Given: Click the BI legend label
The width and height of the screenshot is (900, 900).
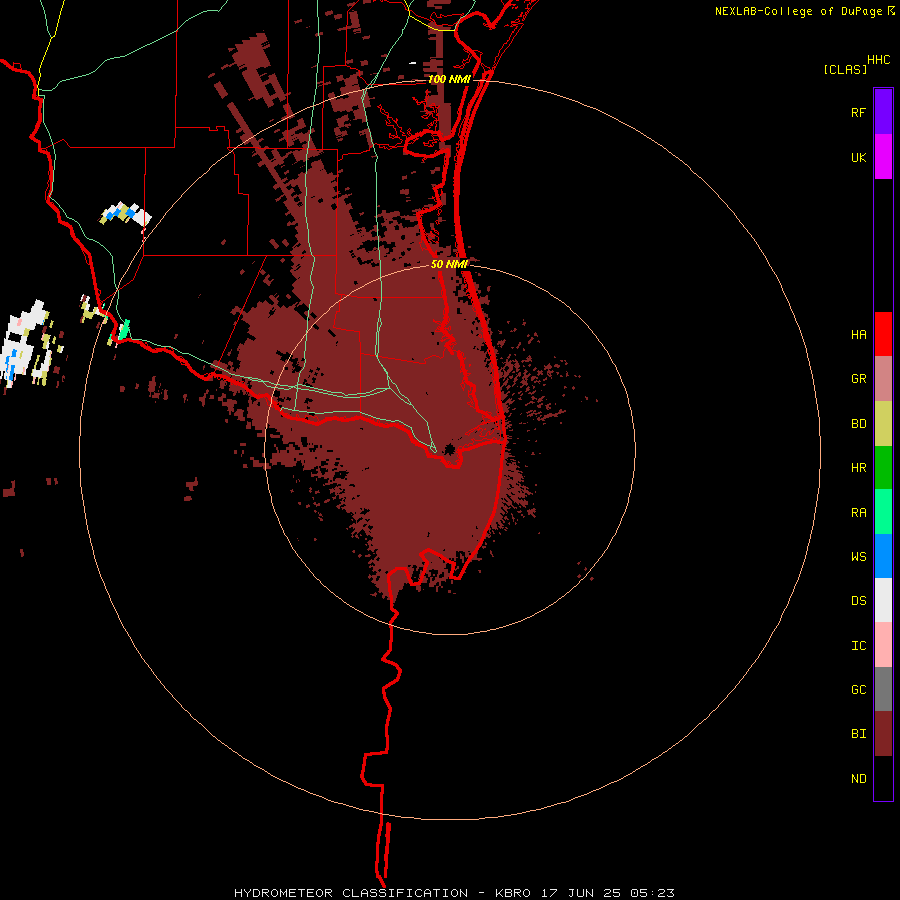Looking at the screenshot, I should (x=858, y=734).
